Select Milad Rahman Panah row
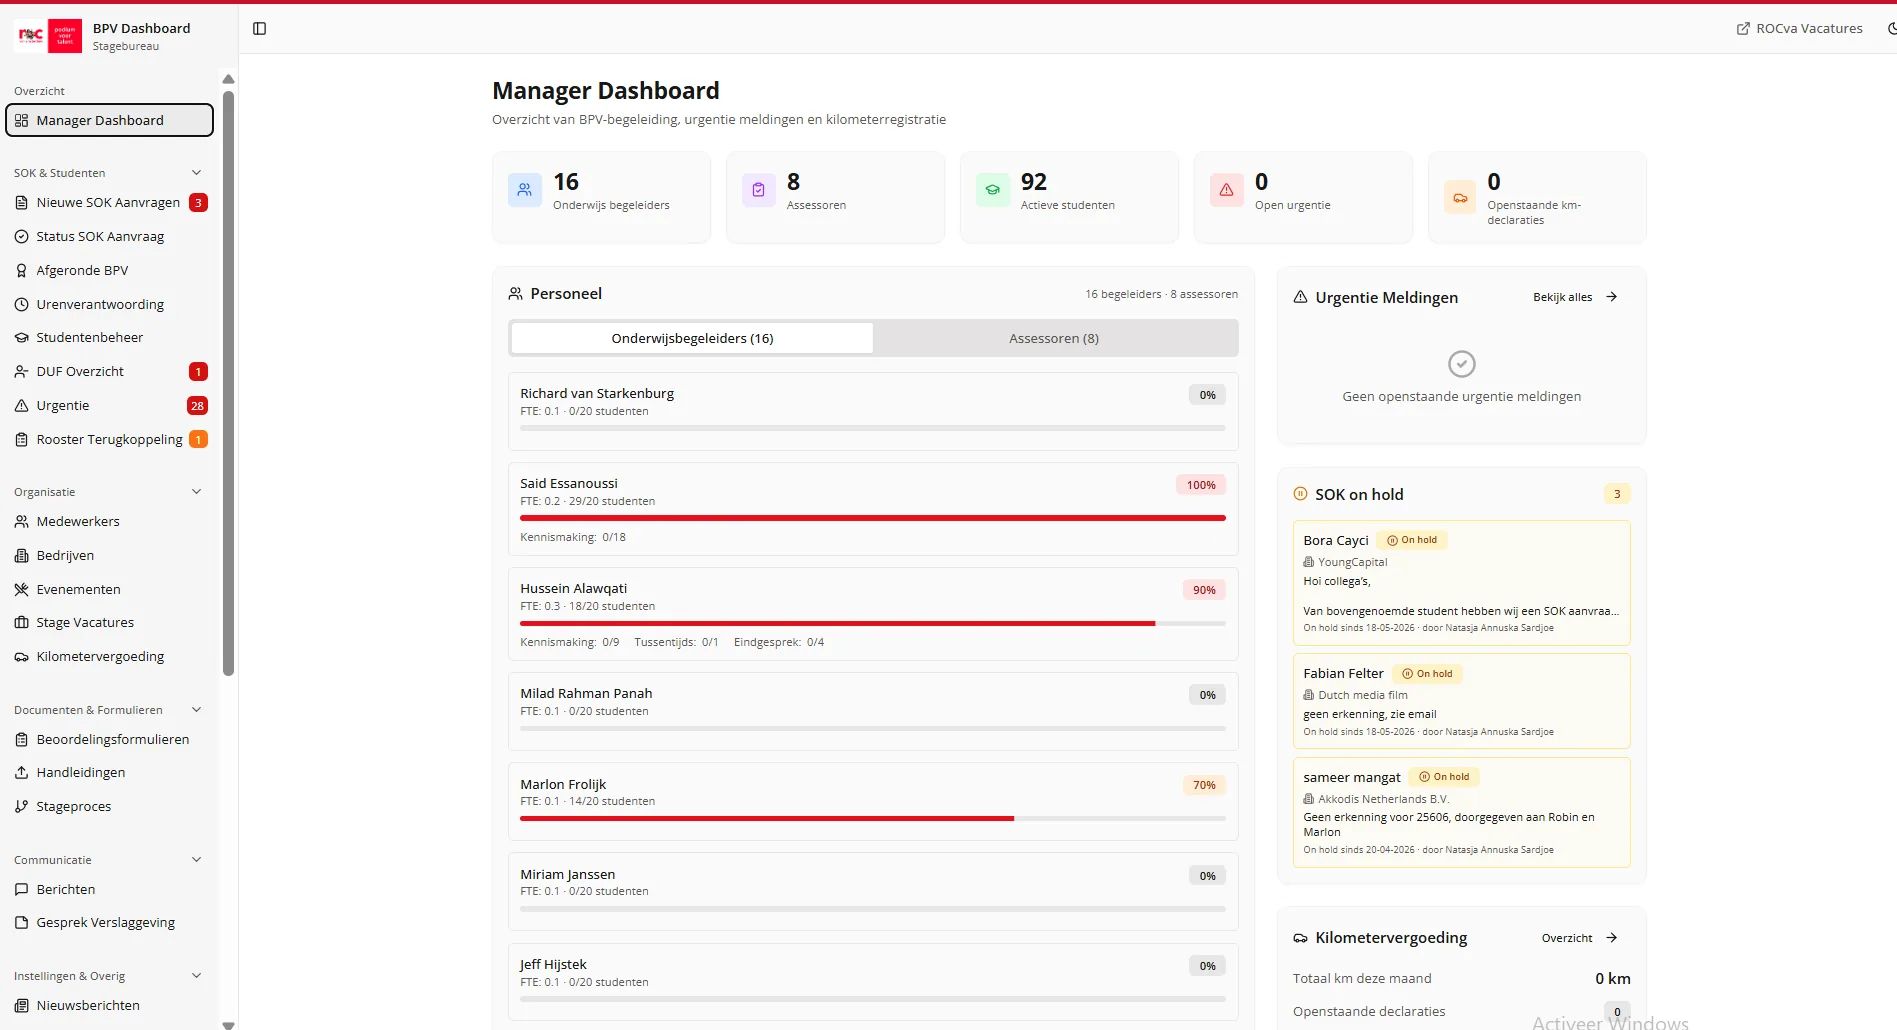The width and height of the screenshot is (1897, 1030). pos(873,711)
